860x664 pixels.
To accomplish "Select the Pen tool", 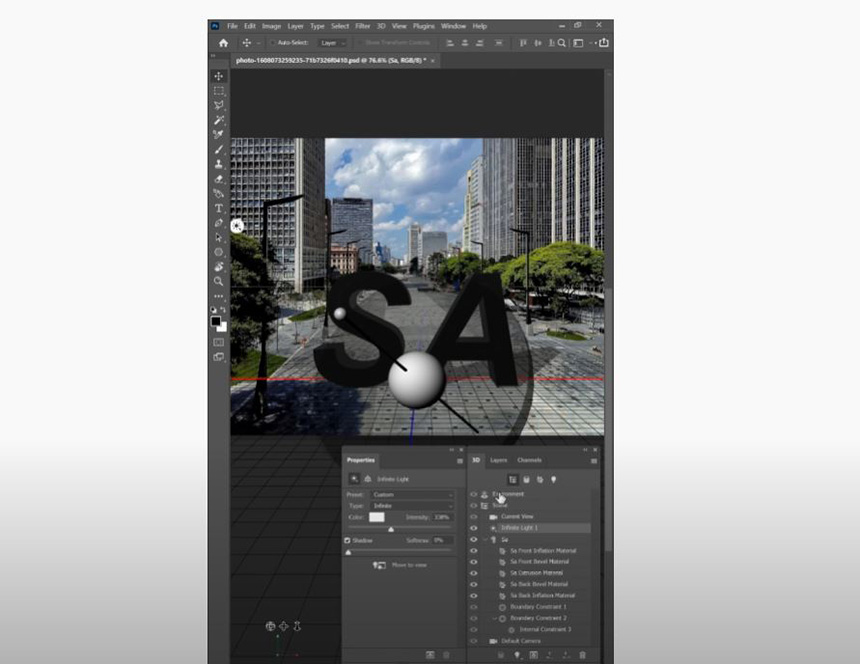I will 219,223.
